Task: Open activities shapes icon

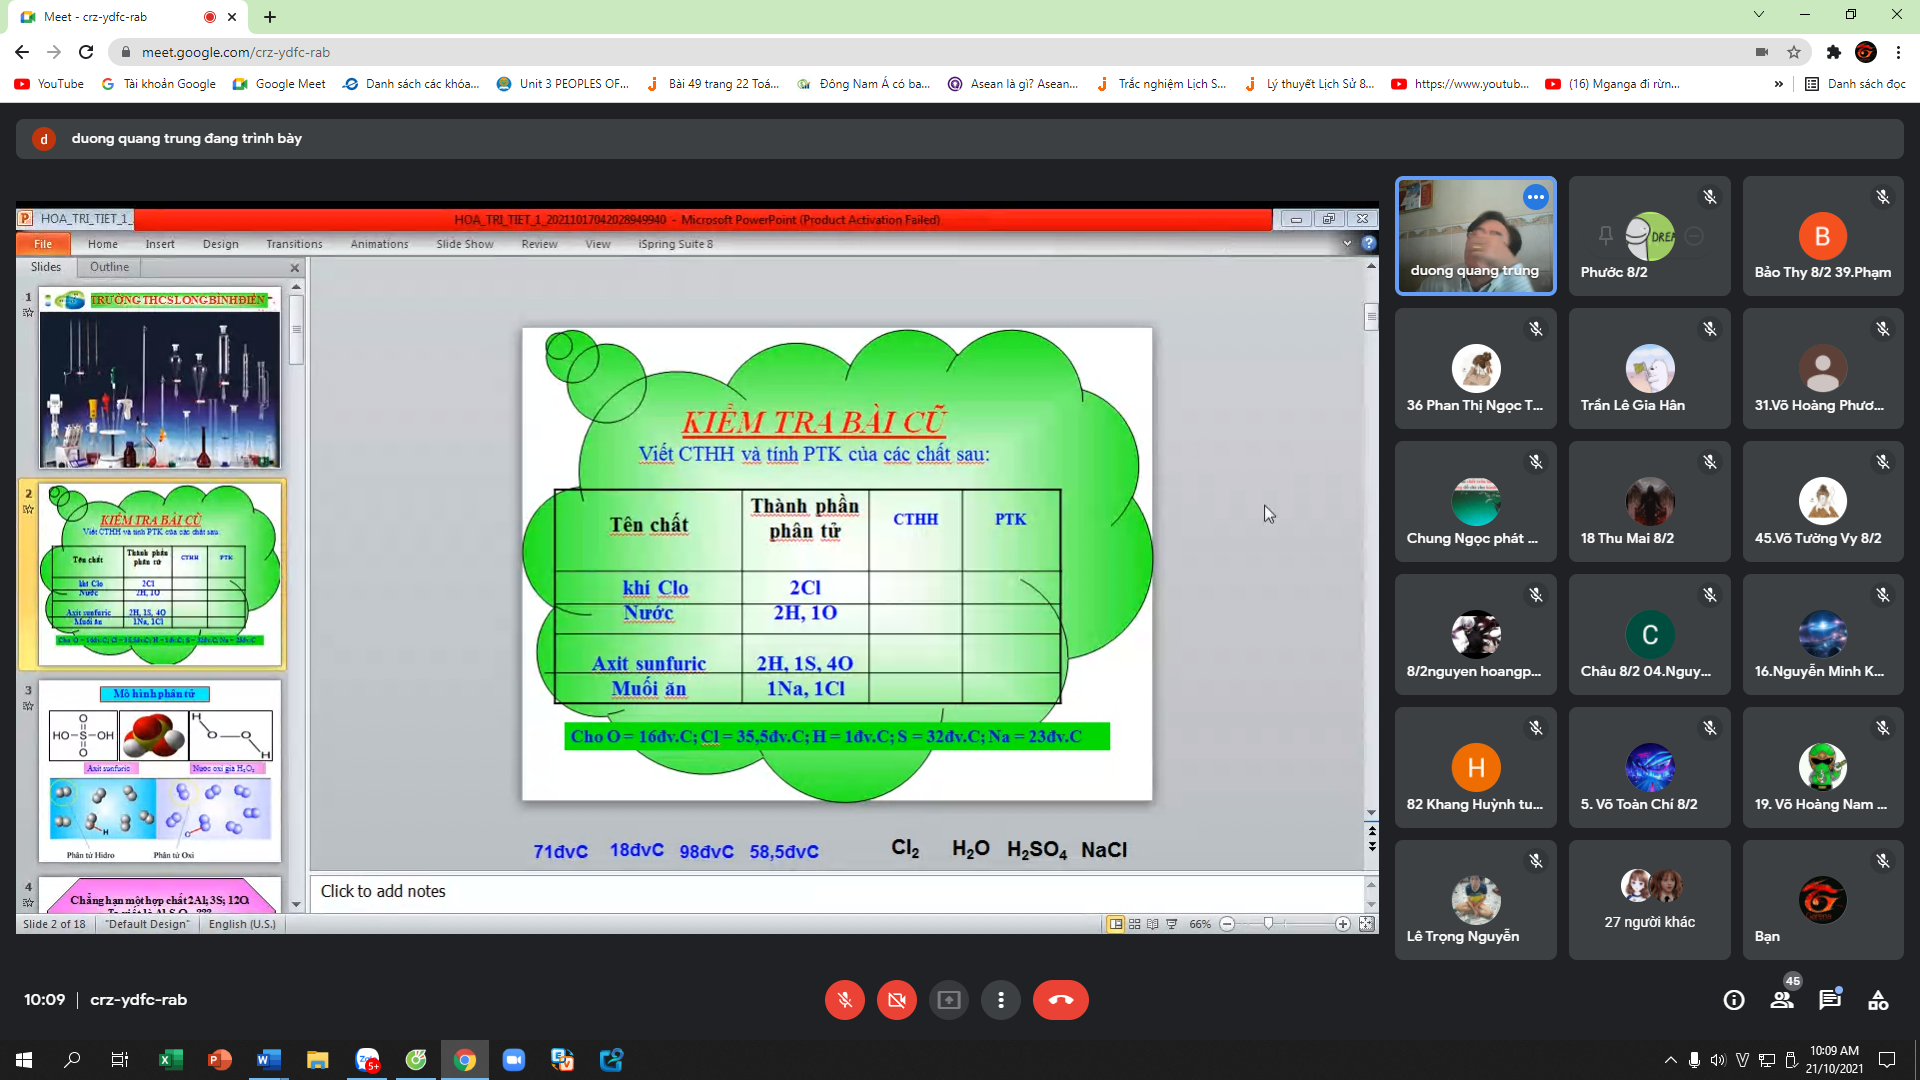Action: (1878, 1000)
